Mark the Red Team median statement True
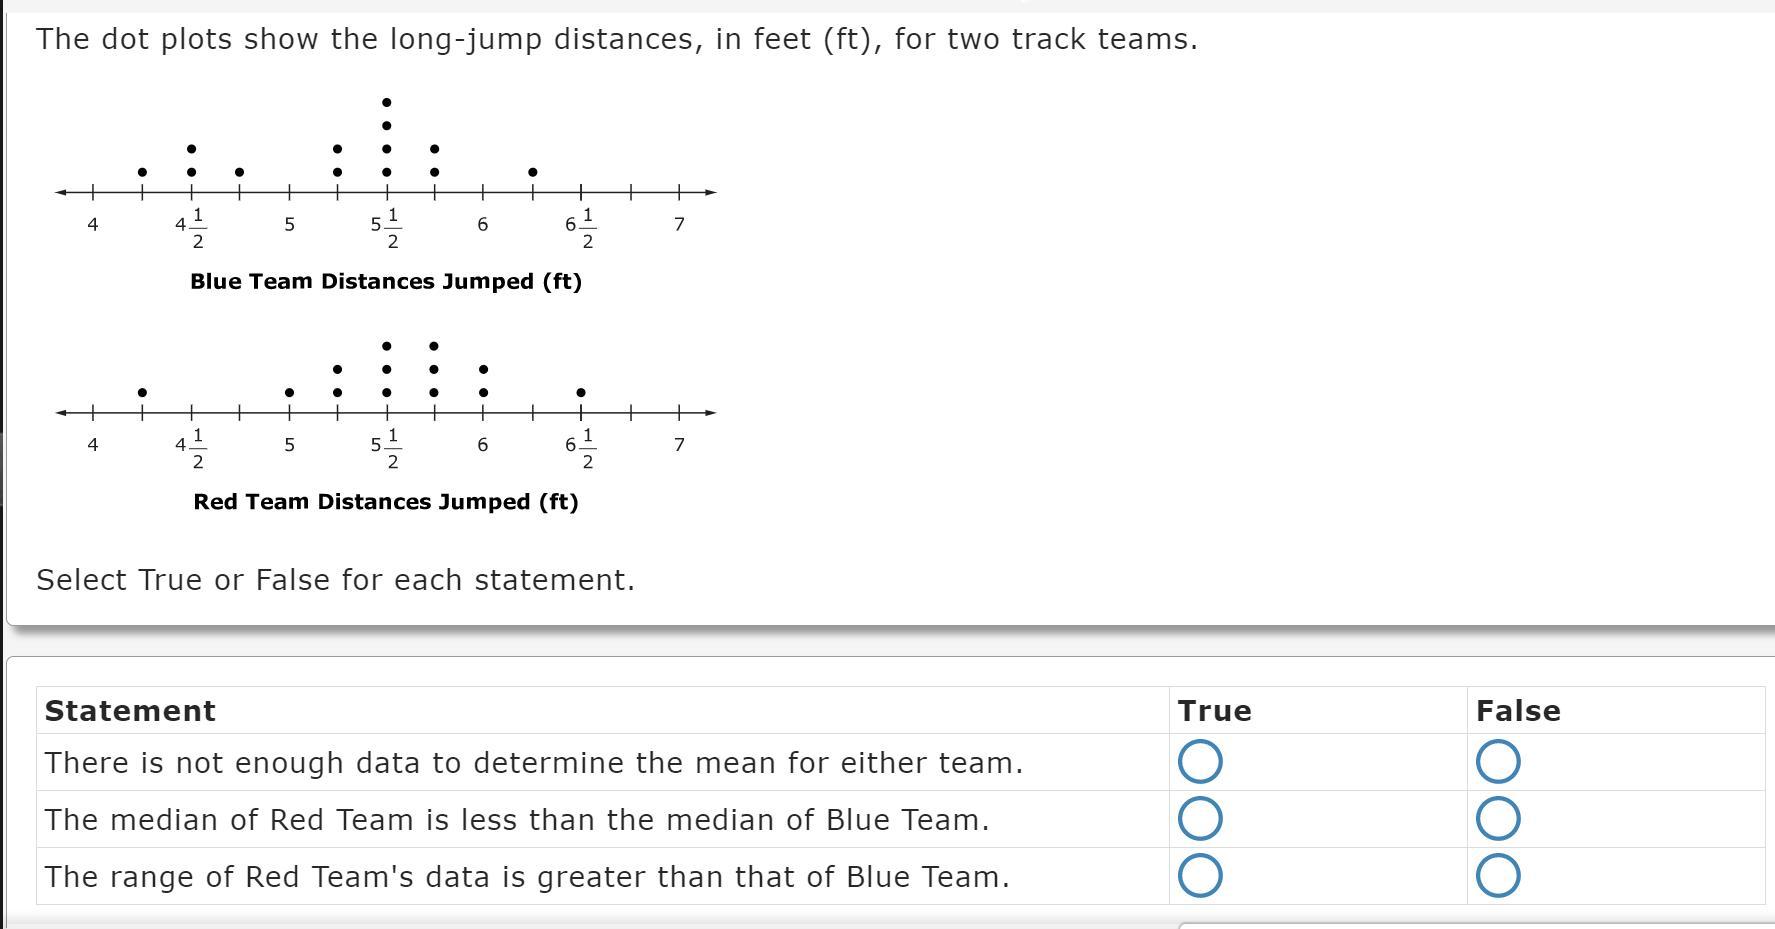 click(1200, 819)
